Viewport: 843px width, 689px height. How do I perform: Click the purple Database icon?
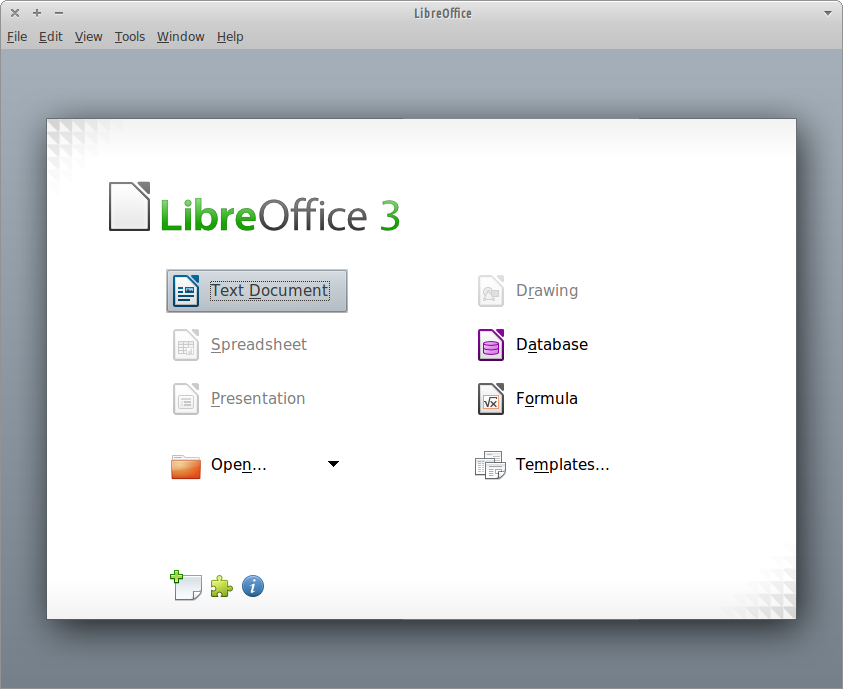point(491,344)
